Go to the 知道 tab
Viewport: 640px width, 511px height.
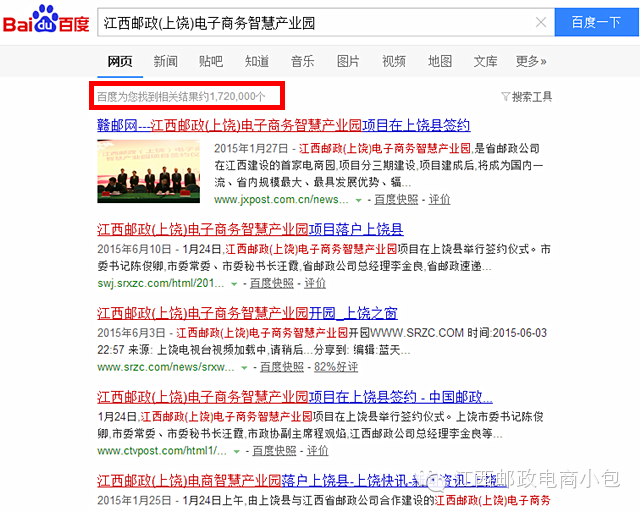(x=257, y=62)
